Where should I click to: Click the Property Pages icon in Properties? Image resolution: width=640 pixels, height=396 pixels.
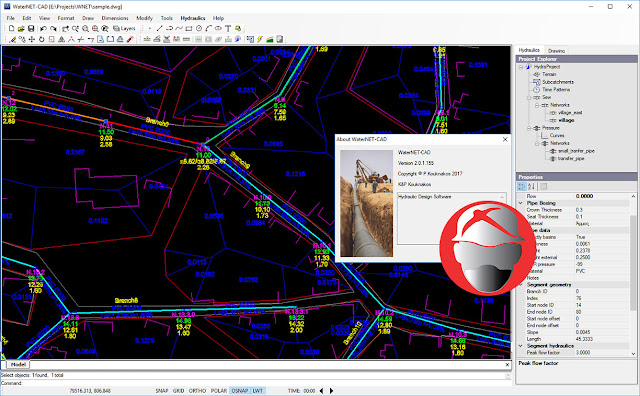click(543, 187)
